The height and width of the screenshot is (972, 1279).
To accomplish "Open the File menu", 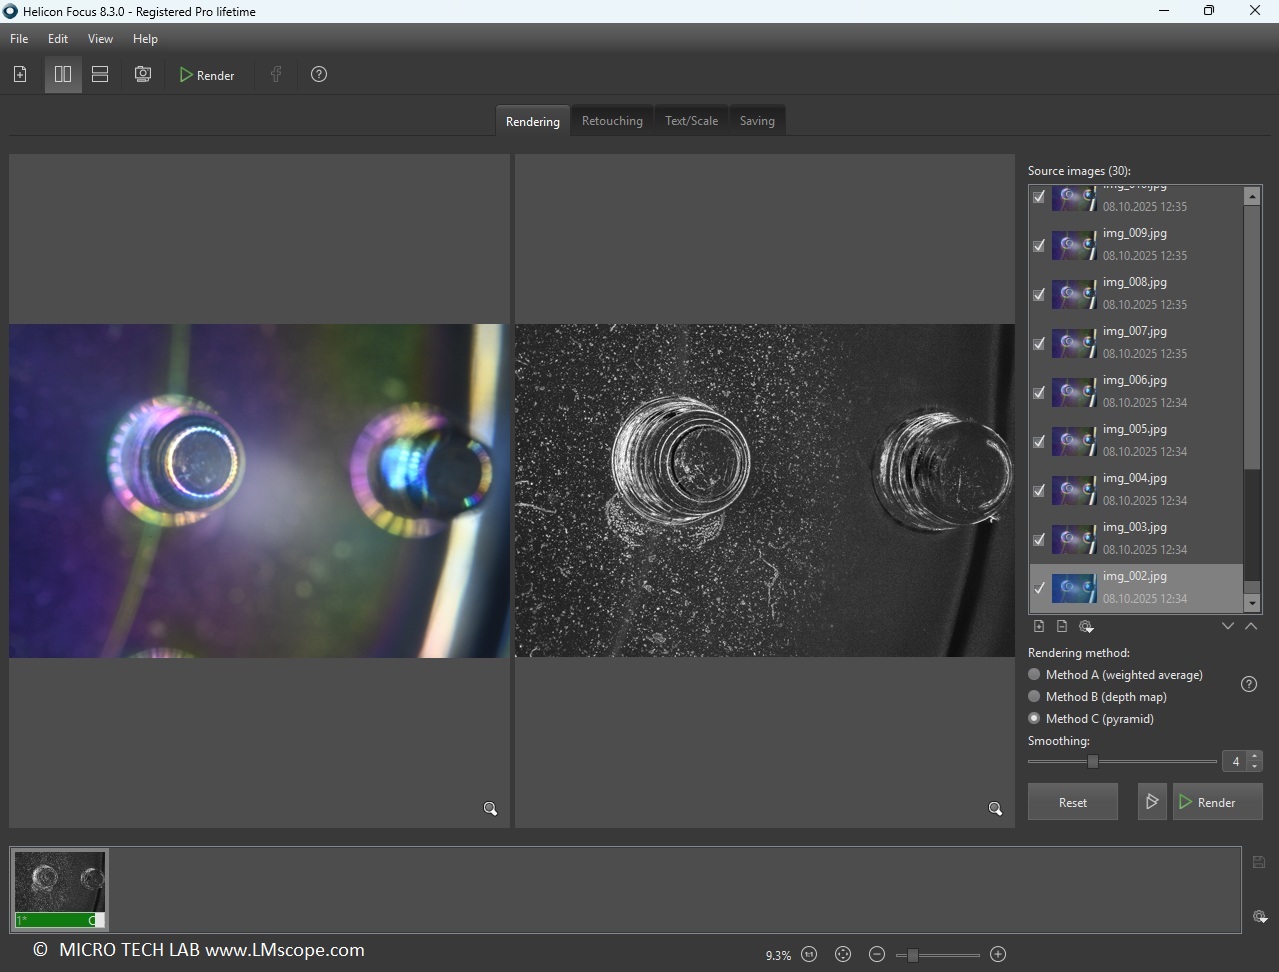I will coord(18,39).
